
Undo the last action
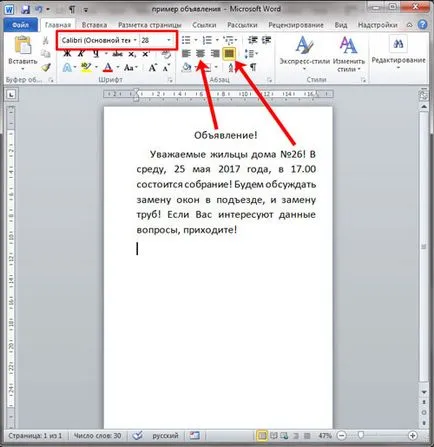pos(39,9)
